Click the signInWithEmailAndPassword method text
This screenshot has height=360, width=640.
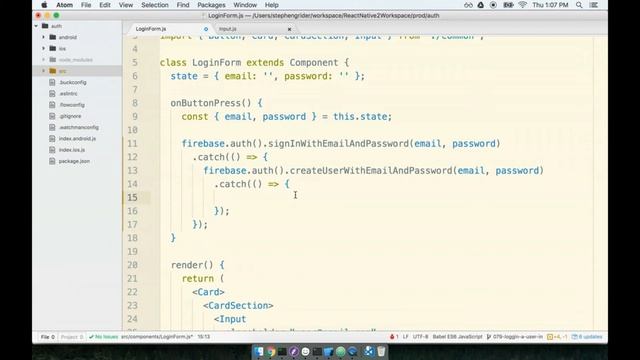tap(338, 144)
